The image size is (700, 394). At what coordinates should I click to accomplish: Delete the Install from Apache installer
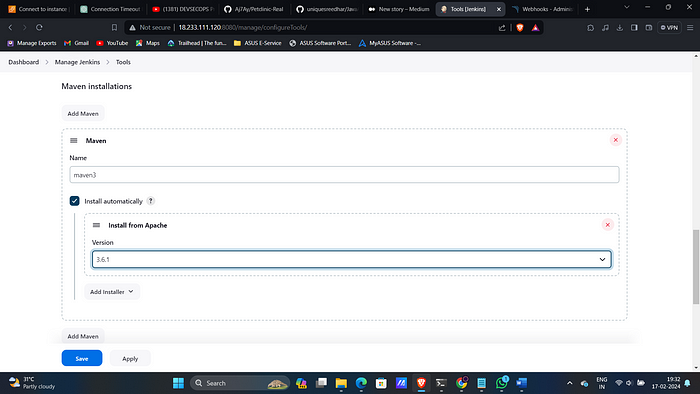(x=608, y=225)
